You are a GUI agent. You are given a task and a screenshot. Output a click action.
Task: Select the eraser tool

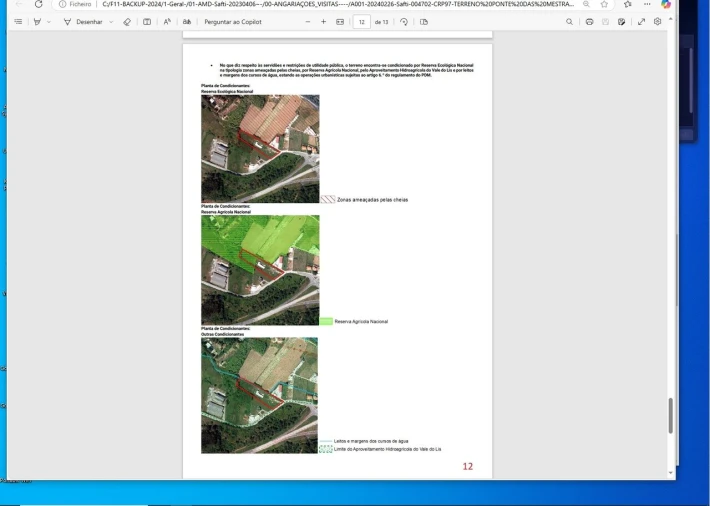[127, 22]
